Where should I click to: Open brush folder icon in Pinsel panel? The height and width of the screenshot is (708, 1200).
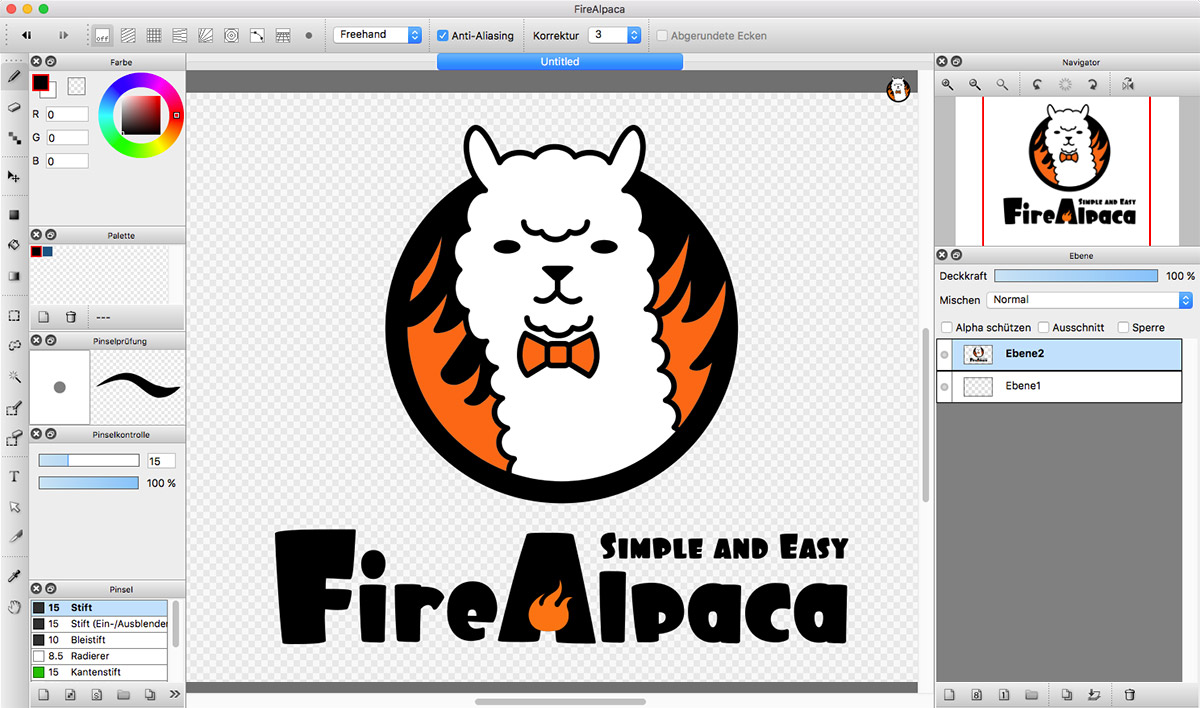pyautogui.click(x=123, y=694)
